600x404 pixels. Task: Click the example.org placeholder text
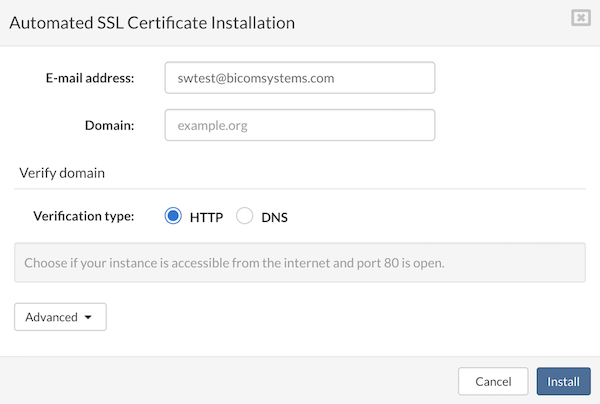point(212,126)
